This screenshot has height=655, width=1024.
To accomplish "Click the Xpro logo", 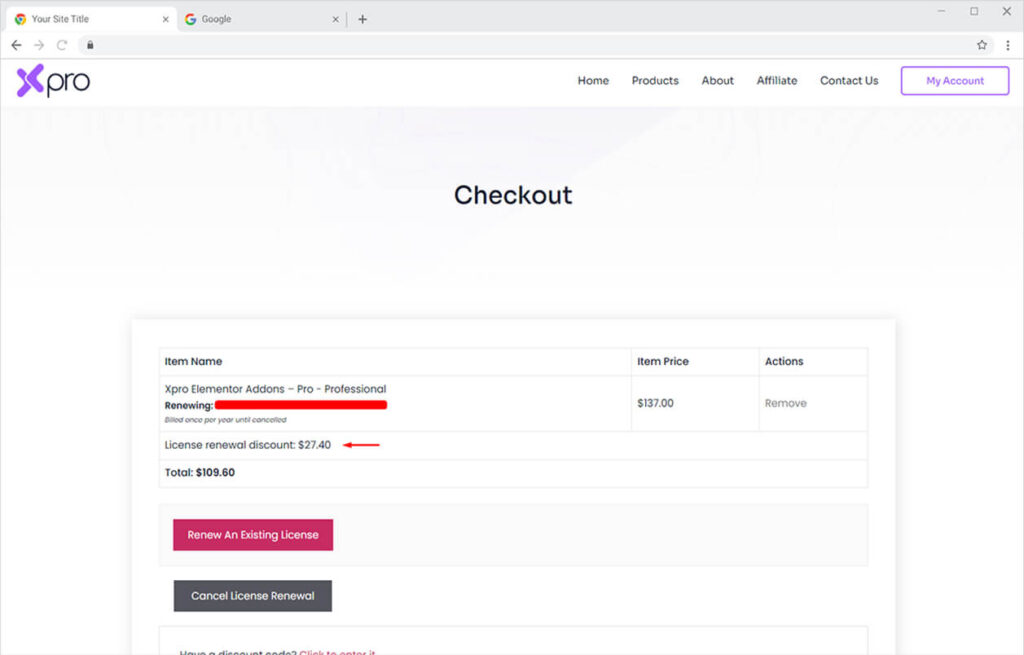I will tap(53, 81).
